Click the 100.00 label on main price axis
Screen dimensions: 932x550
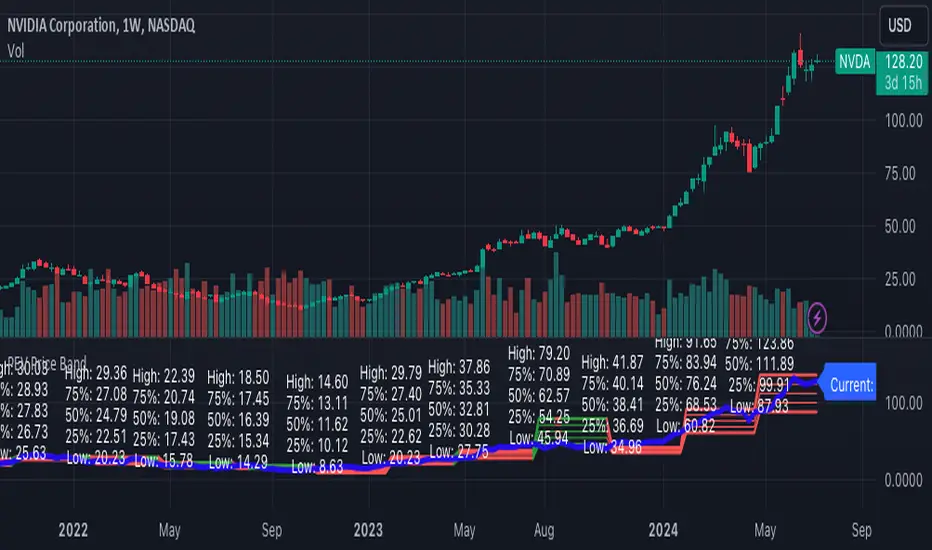click(903, 121)
